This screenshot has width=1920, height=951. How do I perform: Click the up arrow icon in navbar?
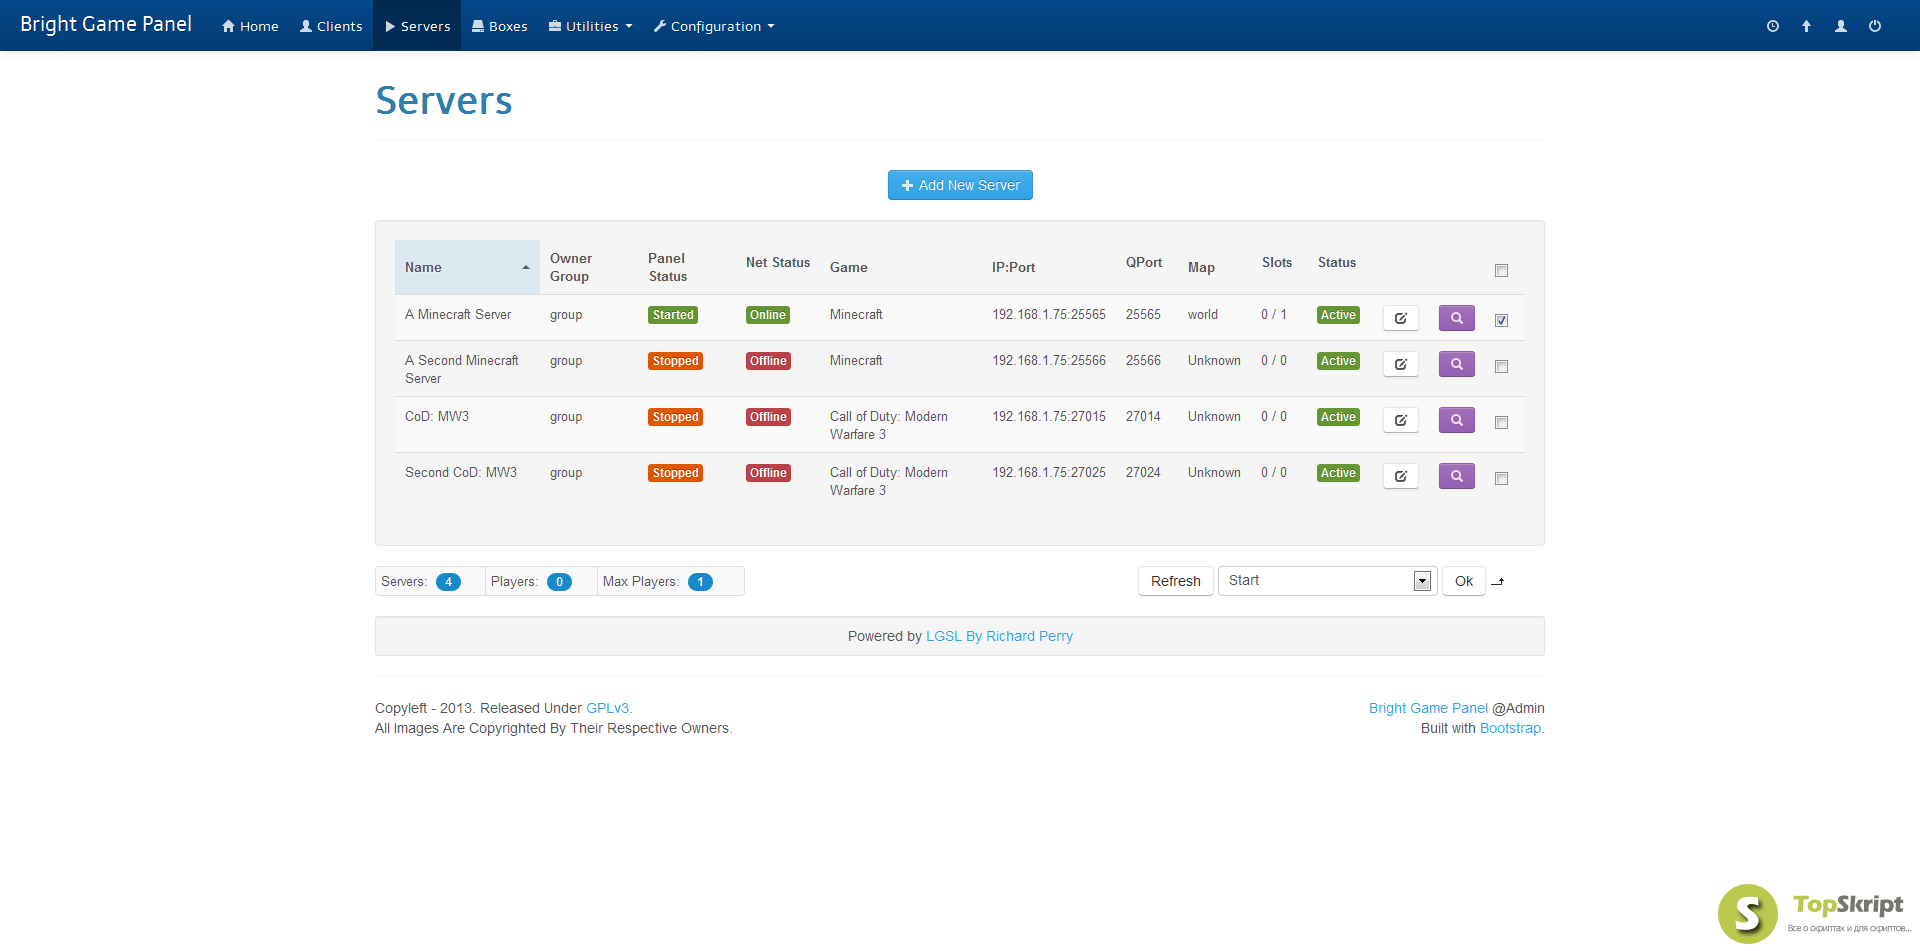[1806, 26]
